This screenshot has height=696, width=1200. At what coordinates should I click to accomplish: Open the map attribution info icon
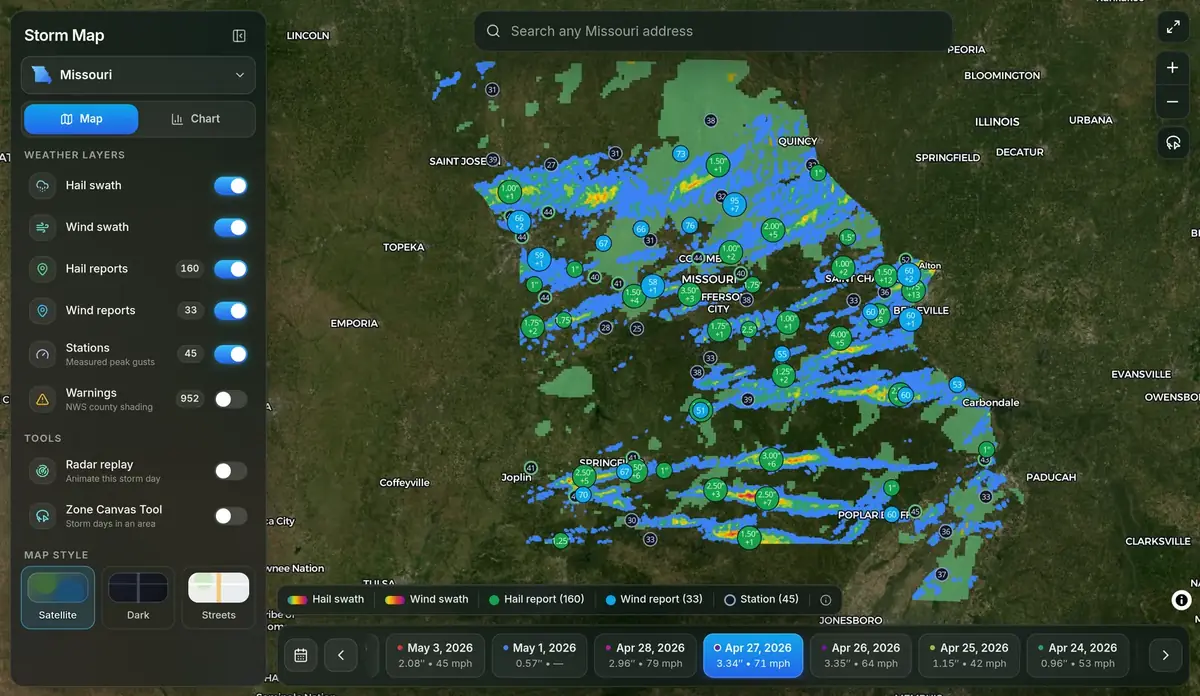coord(1181,600)
